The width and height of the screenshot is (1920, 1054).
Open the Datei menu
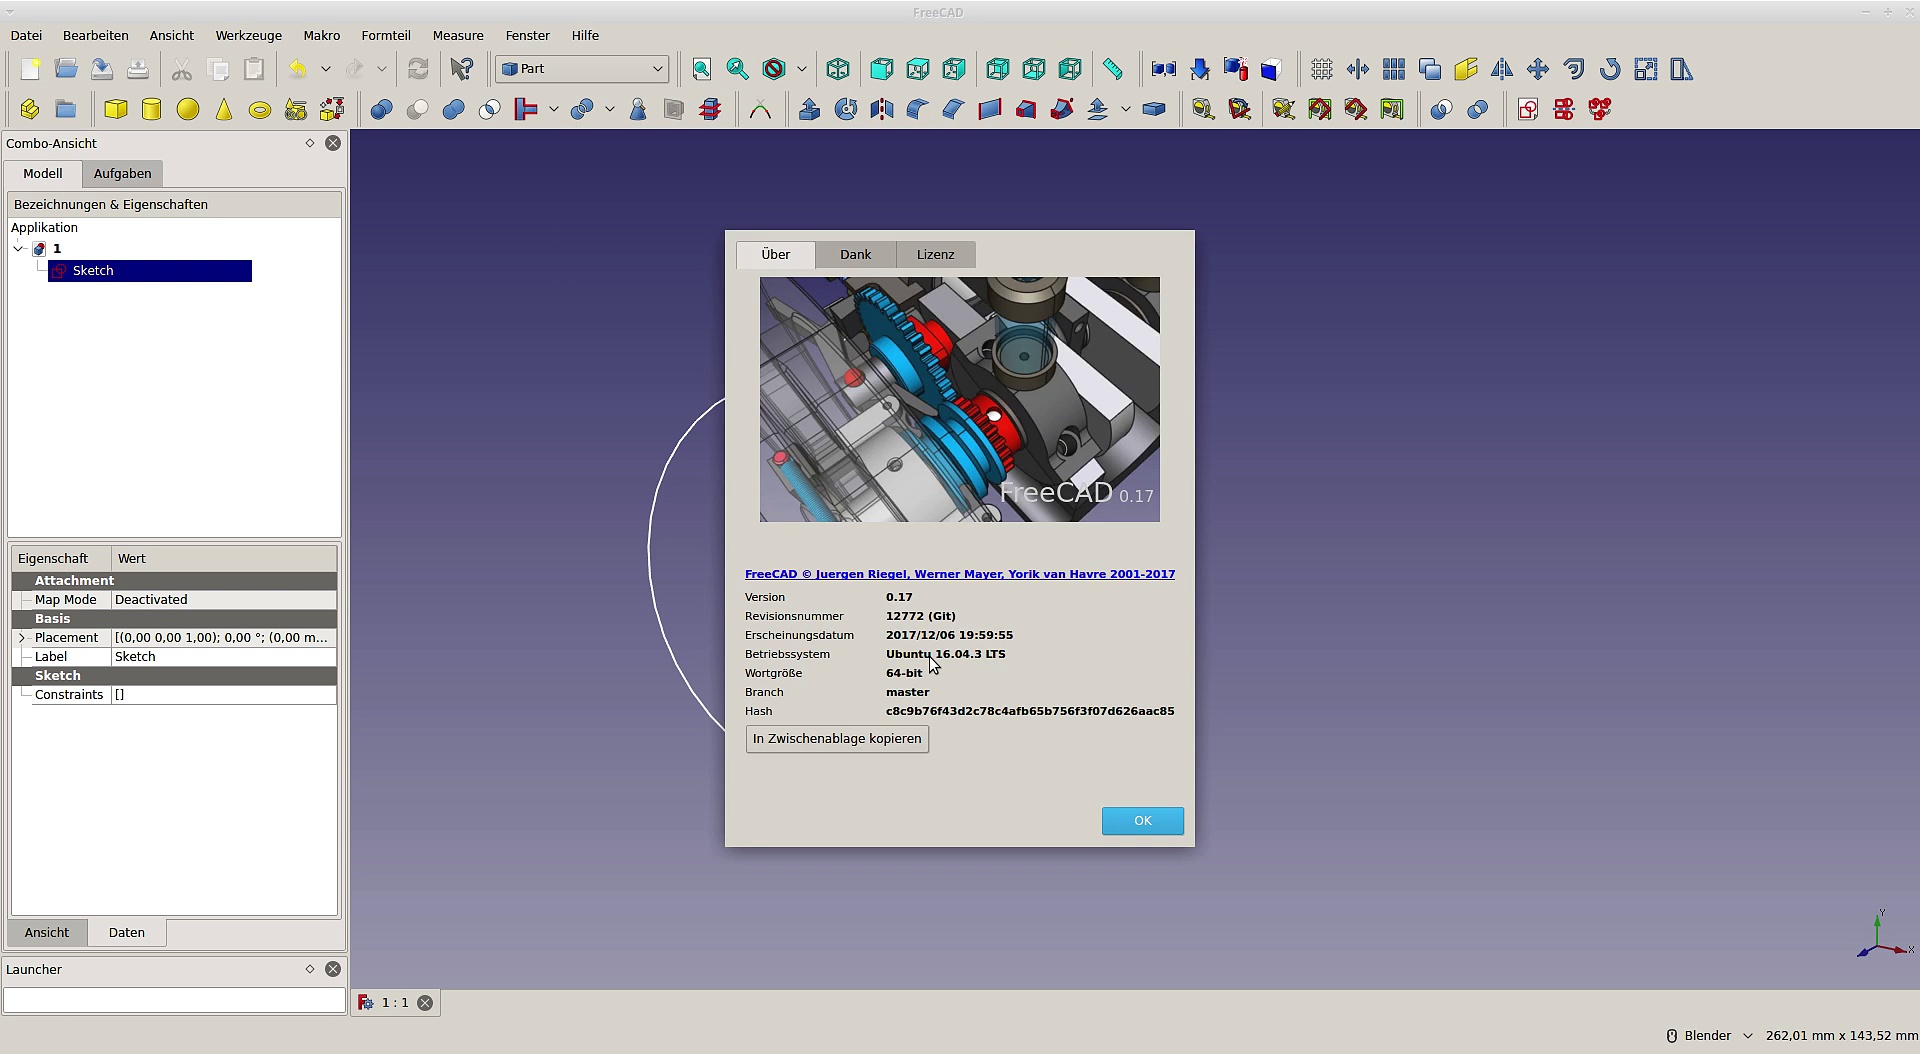pos(26,35)
